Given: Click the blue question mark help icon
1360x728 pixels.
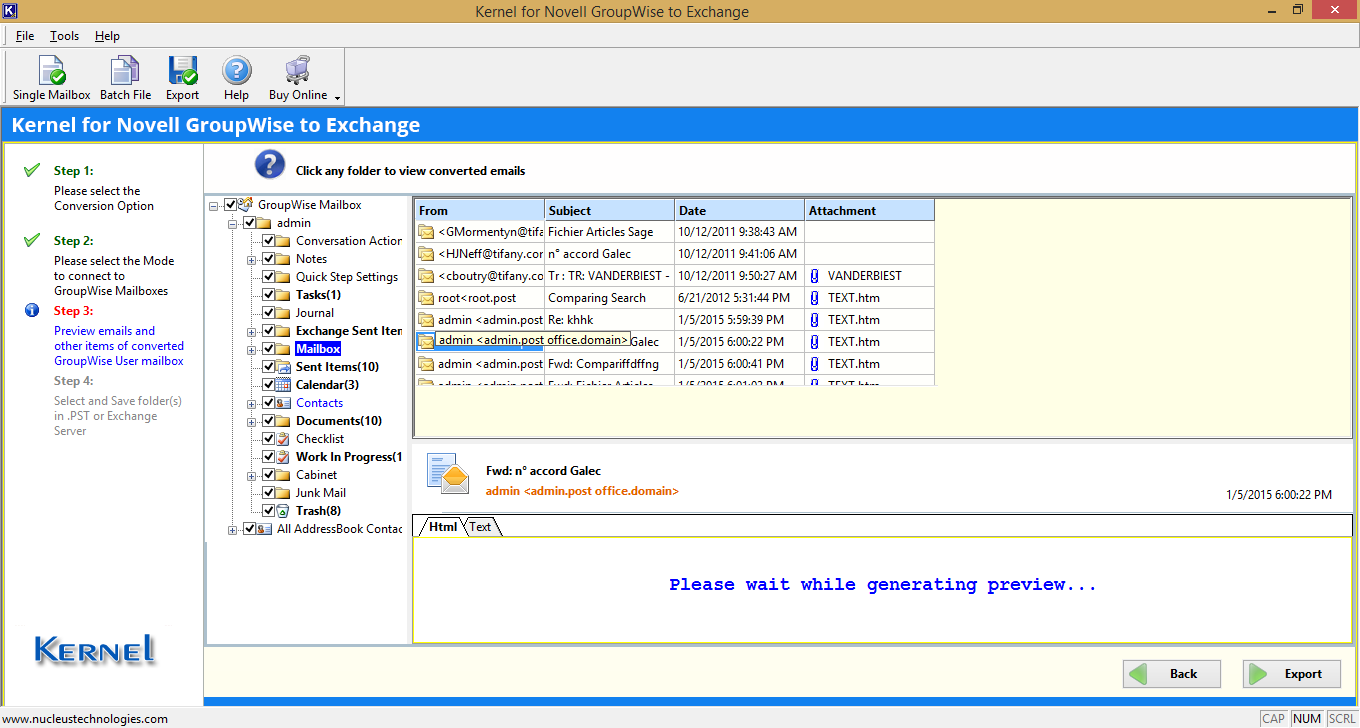Looking at the screenshot, I should coord(270,164).
